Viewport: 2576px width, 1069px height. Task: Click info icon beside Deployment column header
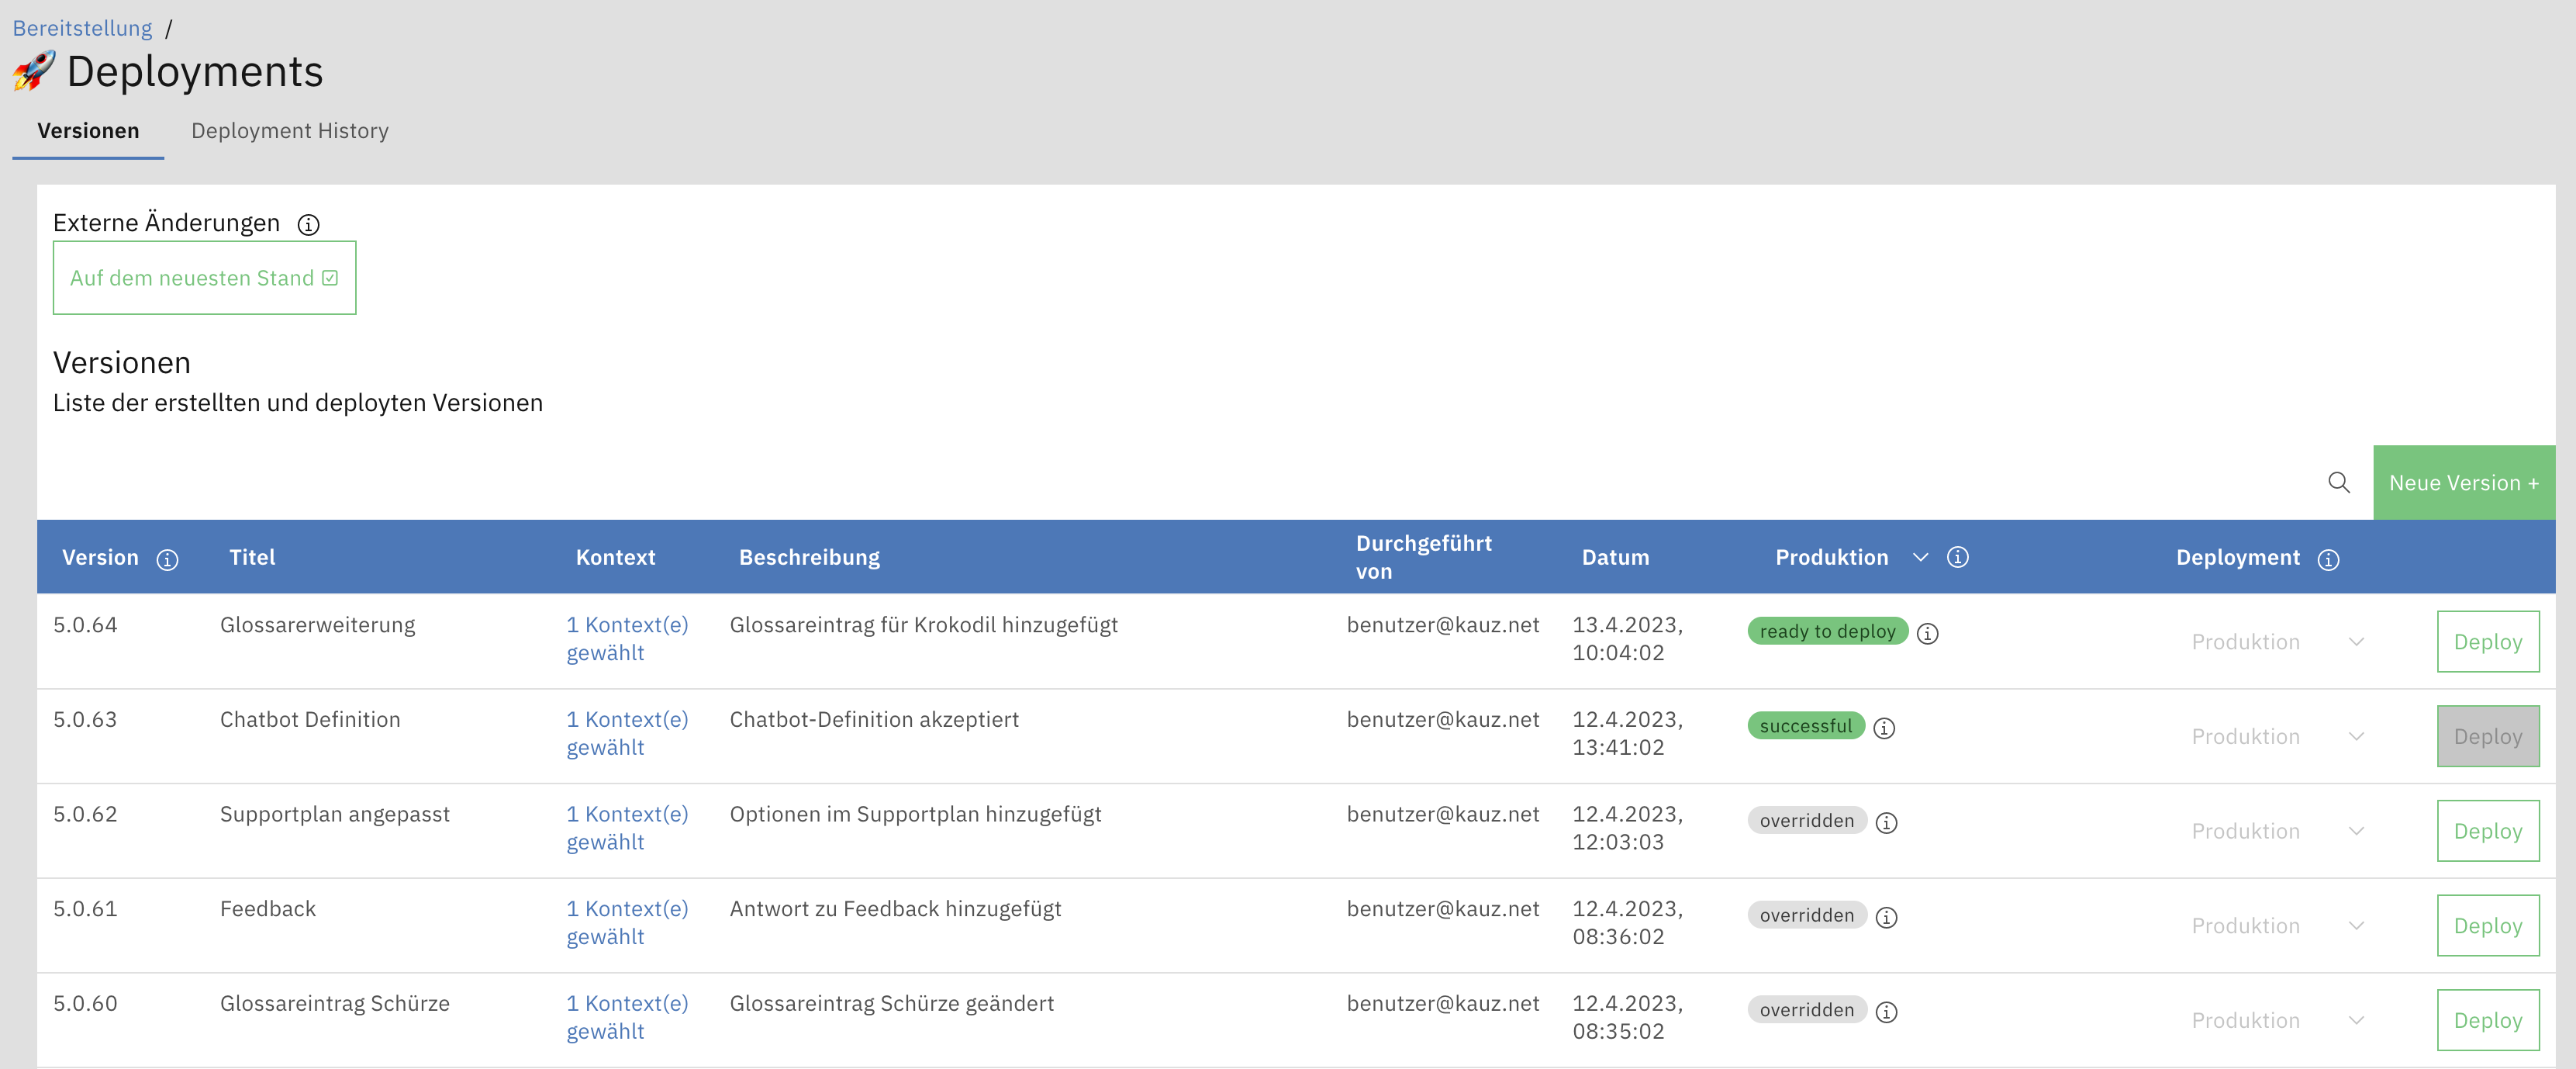(2328, 559)
